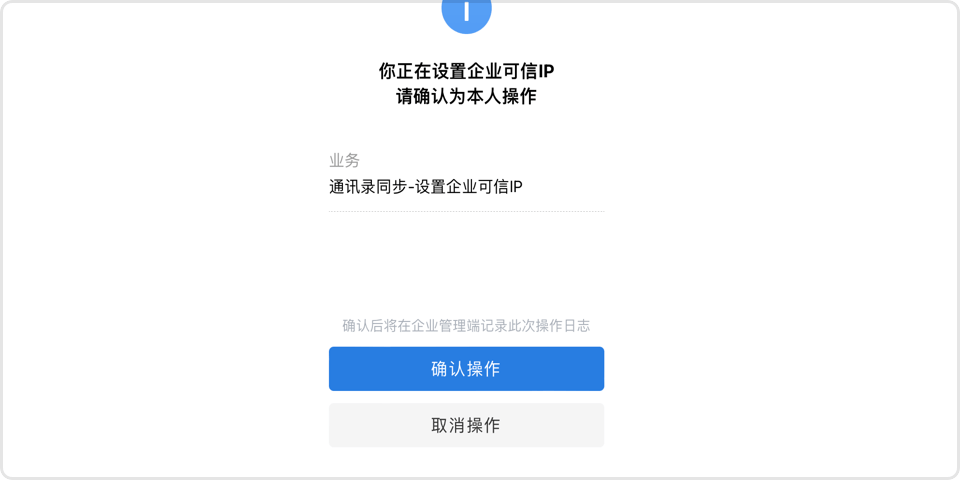Image resolution: width=960 pixels, height=480 pixels.
Task: Select the gray 业务 field label
Action: [345, 161]
